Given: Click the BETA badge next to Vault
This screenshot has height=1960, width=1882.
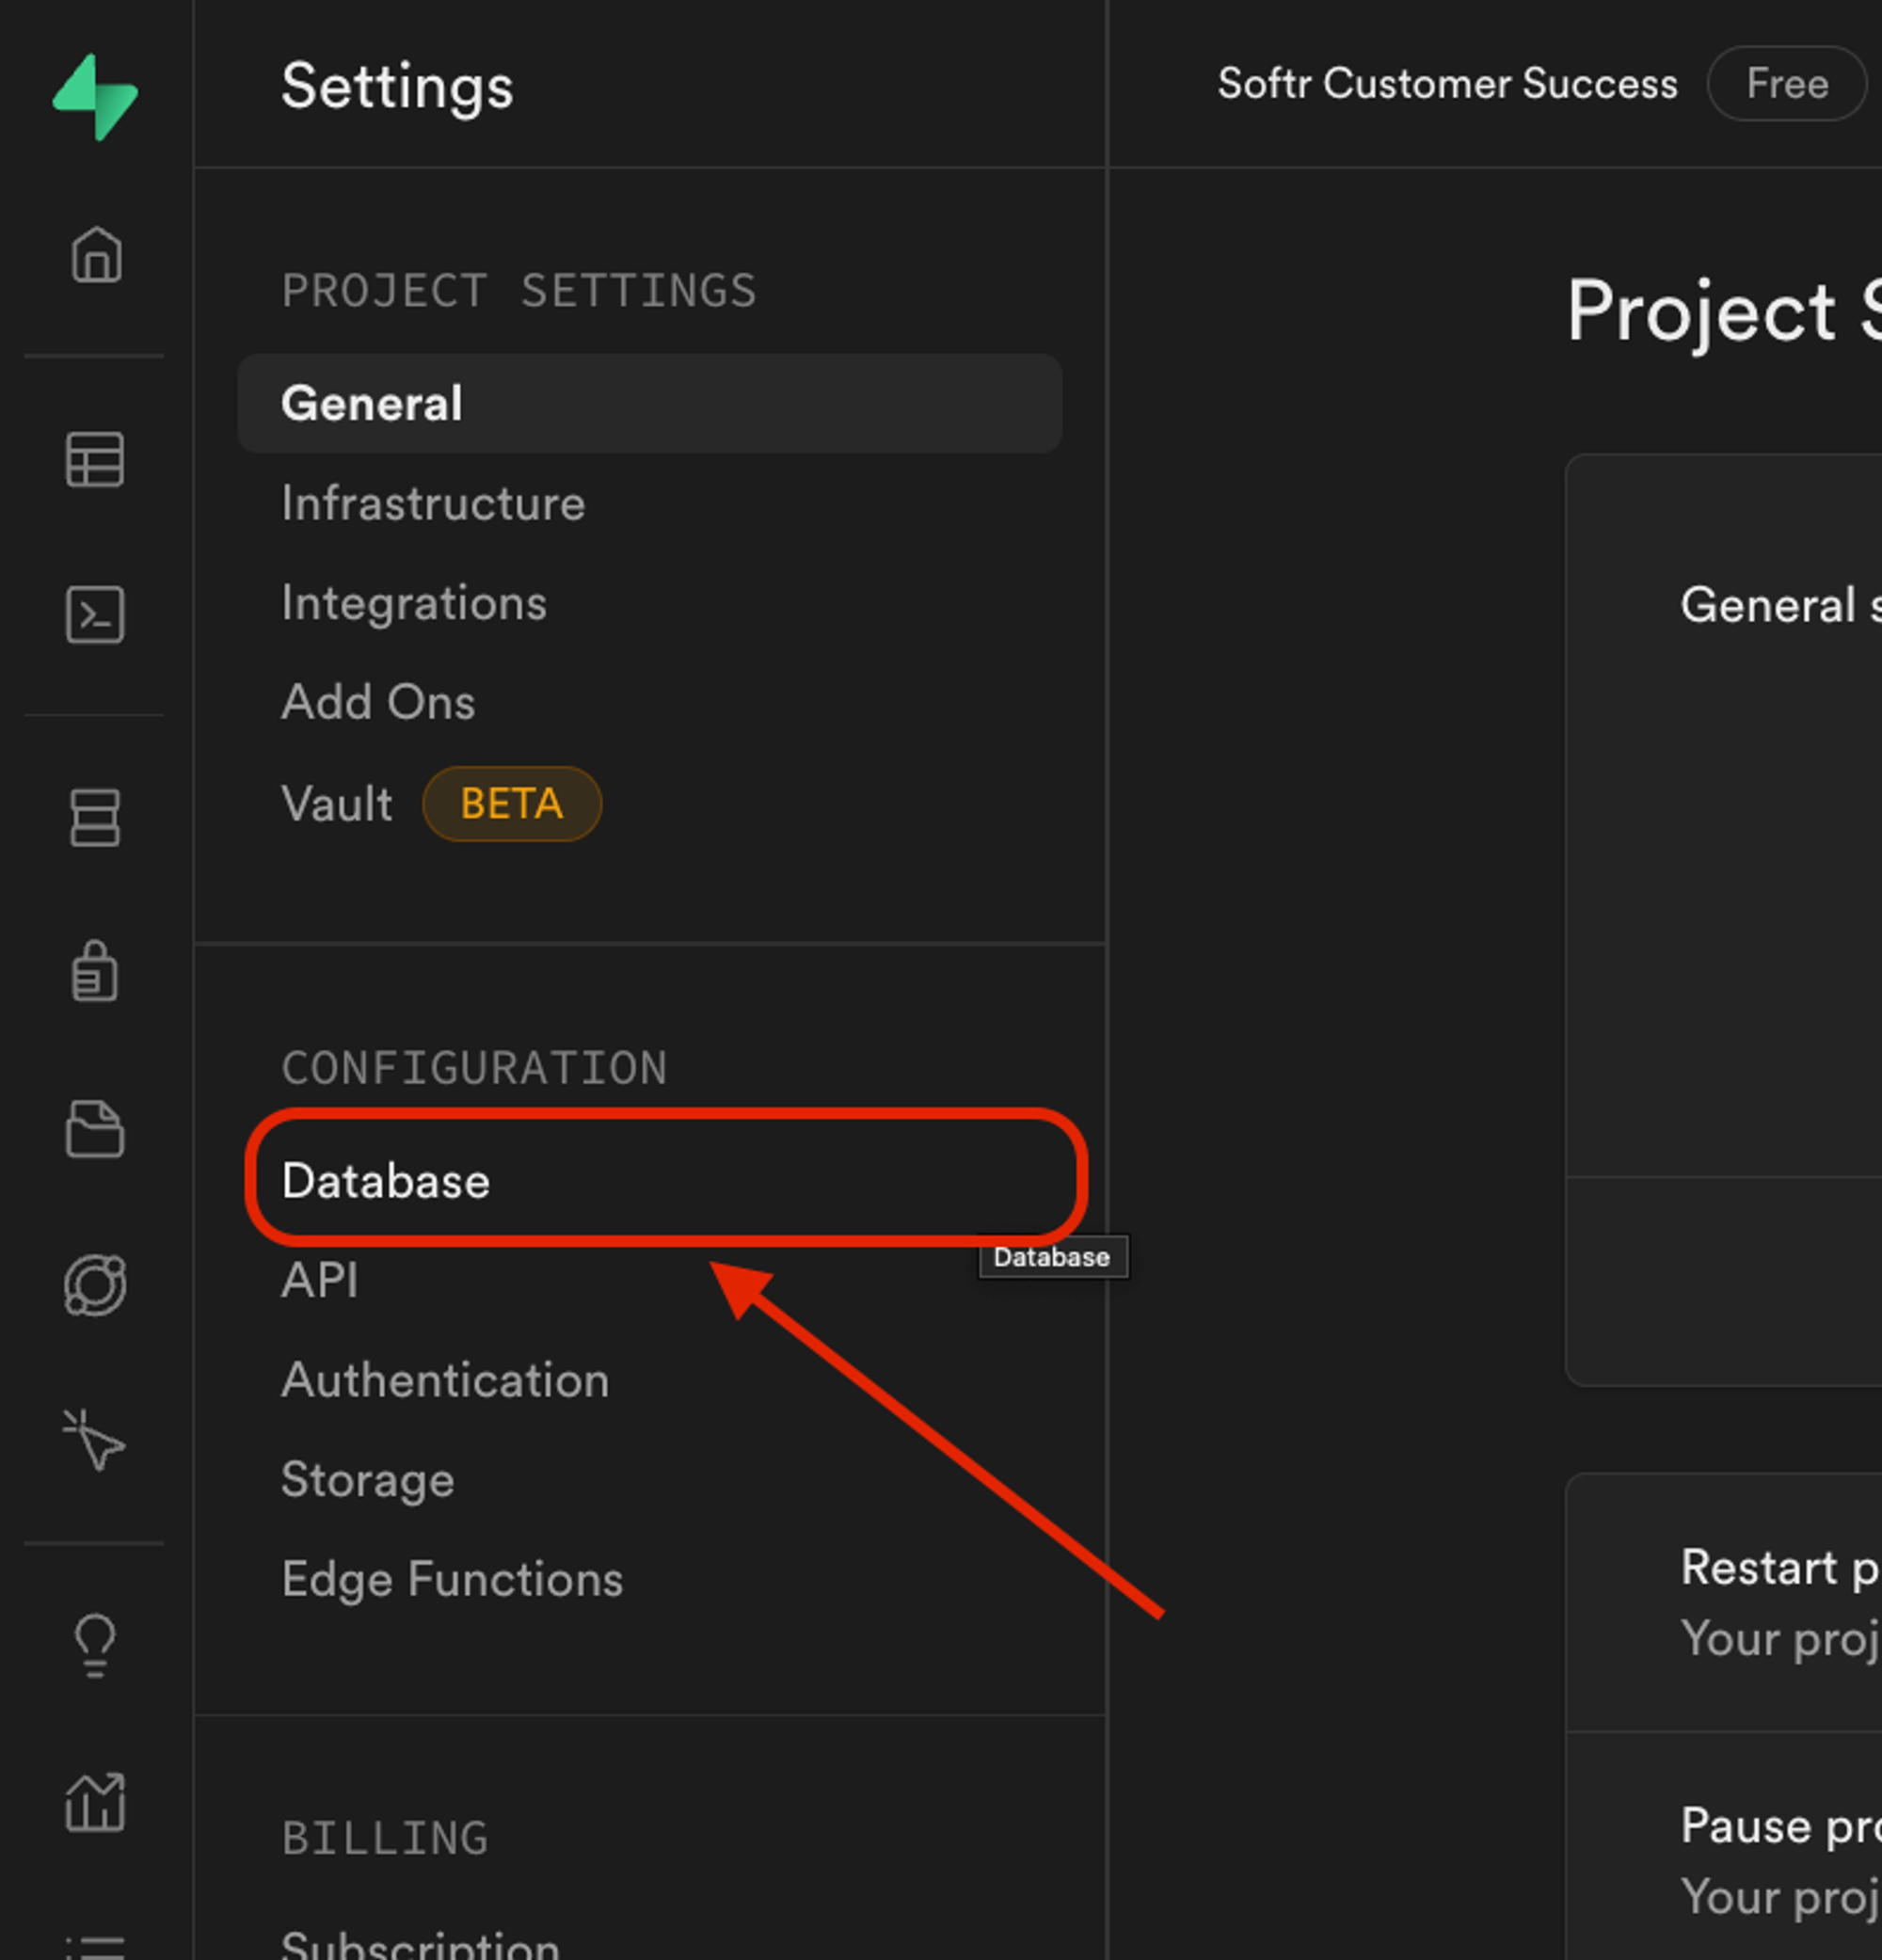Looking at the screenshot, I should [512, 803].
